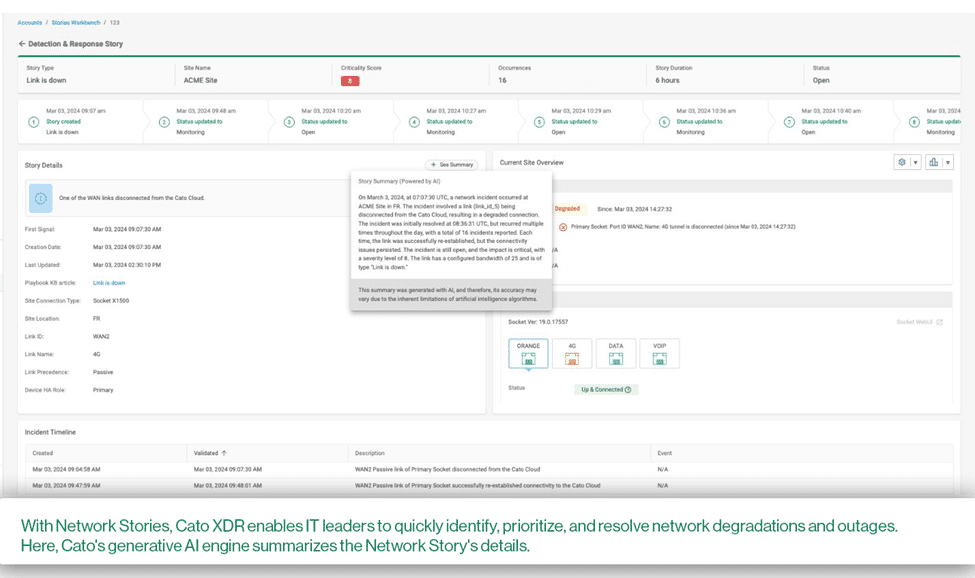Click the help icon in Up & Connected
The height and width of the screenshot is (578, 975).
tap(628, 390)
